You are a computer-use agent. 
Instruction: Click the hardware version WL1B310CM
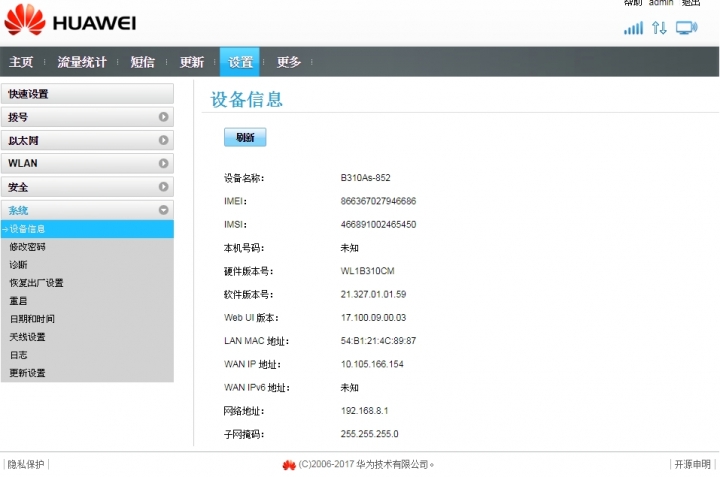(x=367, y=271)
